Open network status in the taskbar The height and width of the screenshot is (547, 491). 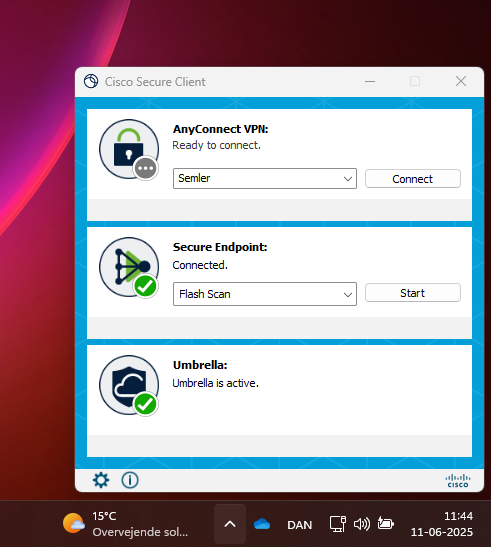pos(337,524)
